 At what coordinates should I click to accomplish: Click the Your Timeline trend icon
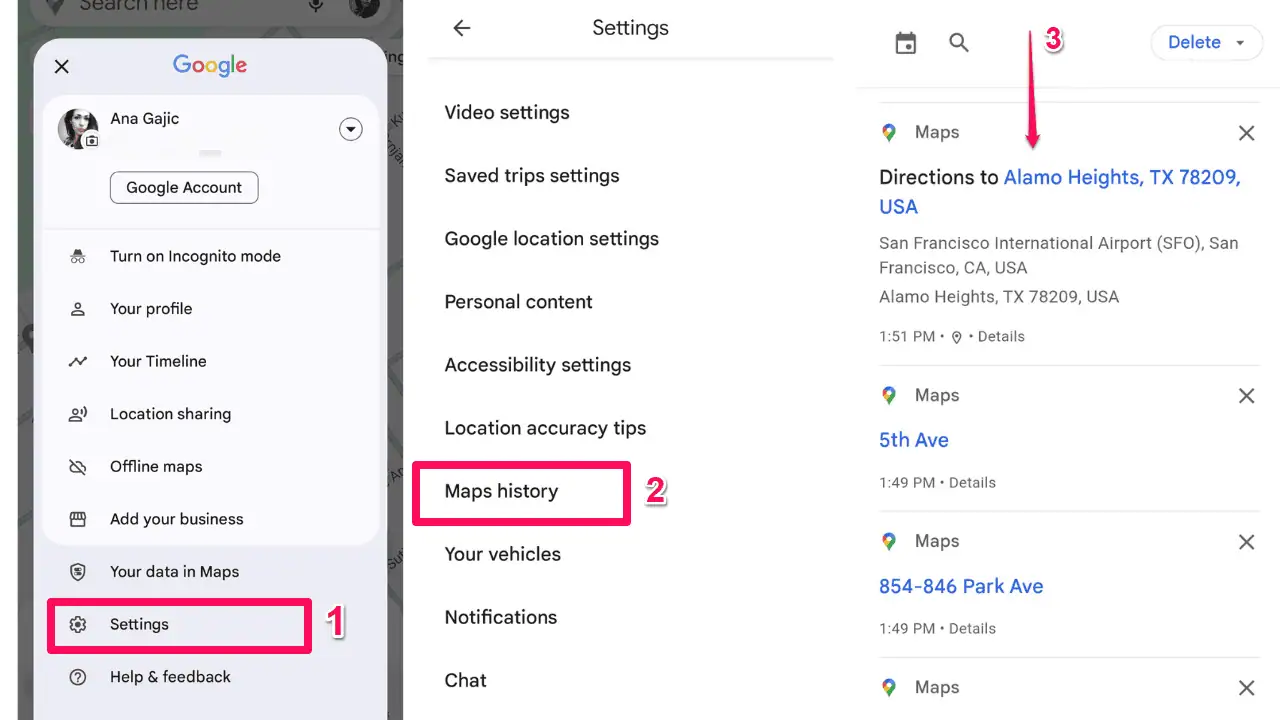coord(78,362)
